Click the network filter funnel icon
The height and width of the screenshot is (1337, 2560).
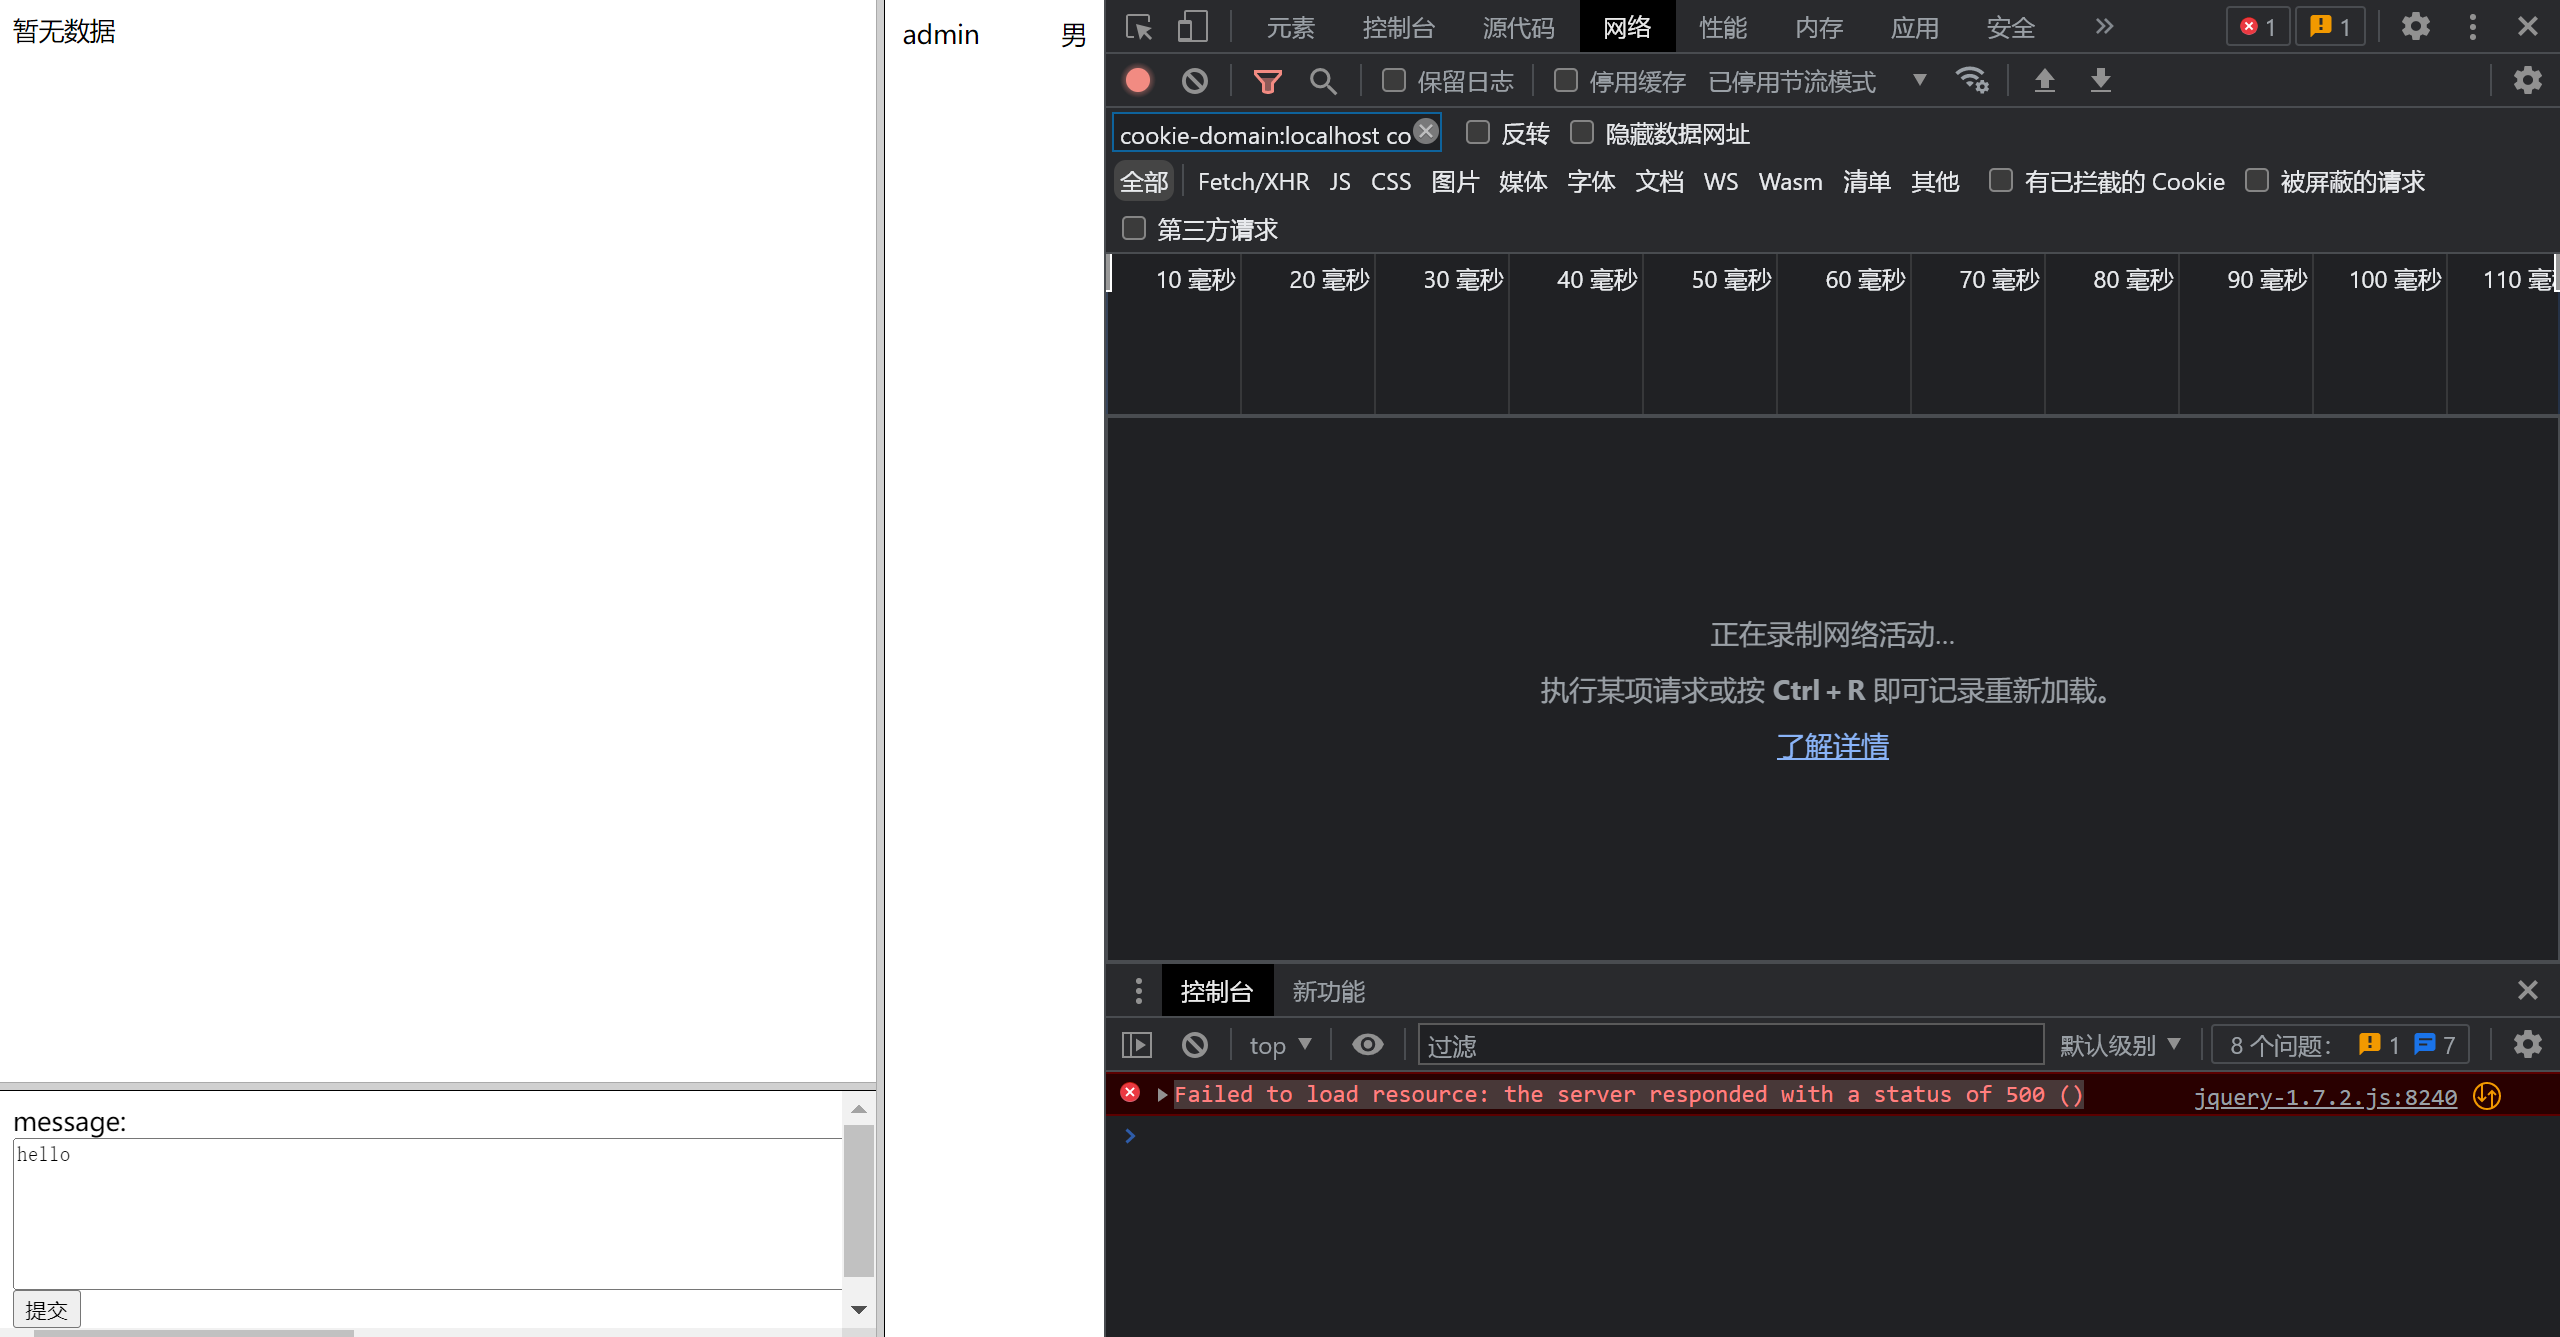[1267, 81]
